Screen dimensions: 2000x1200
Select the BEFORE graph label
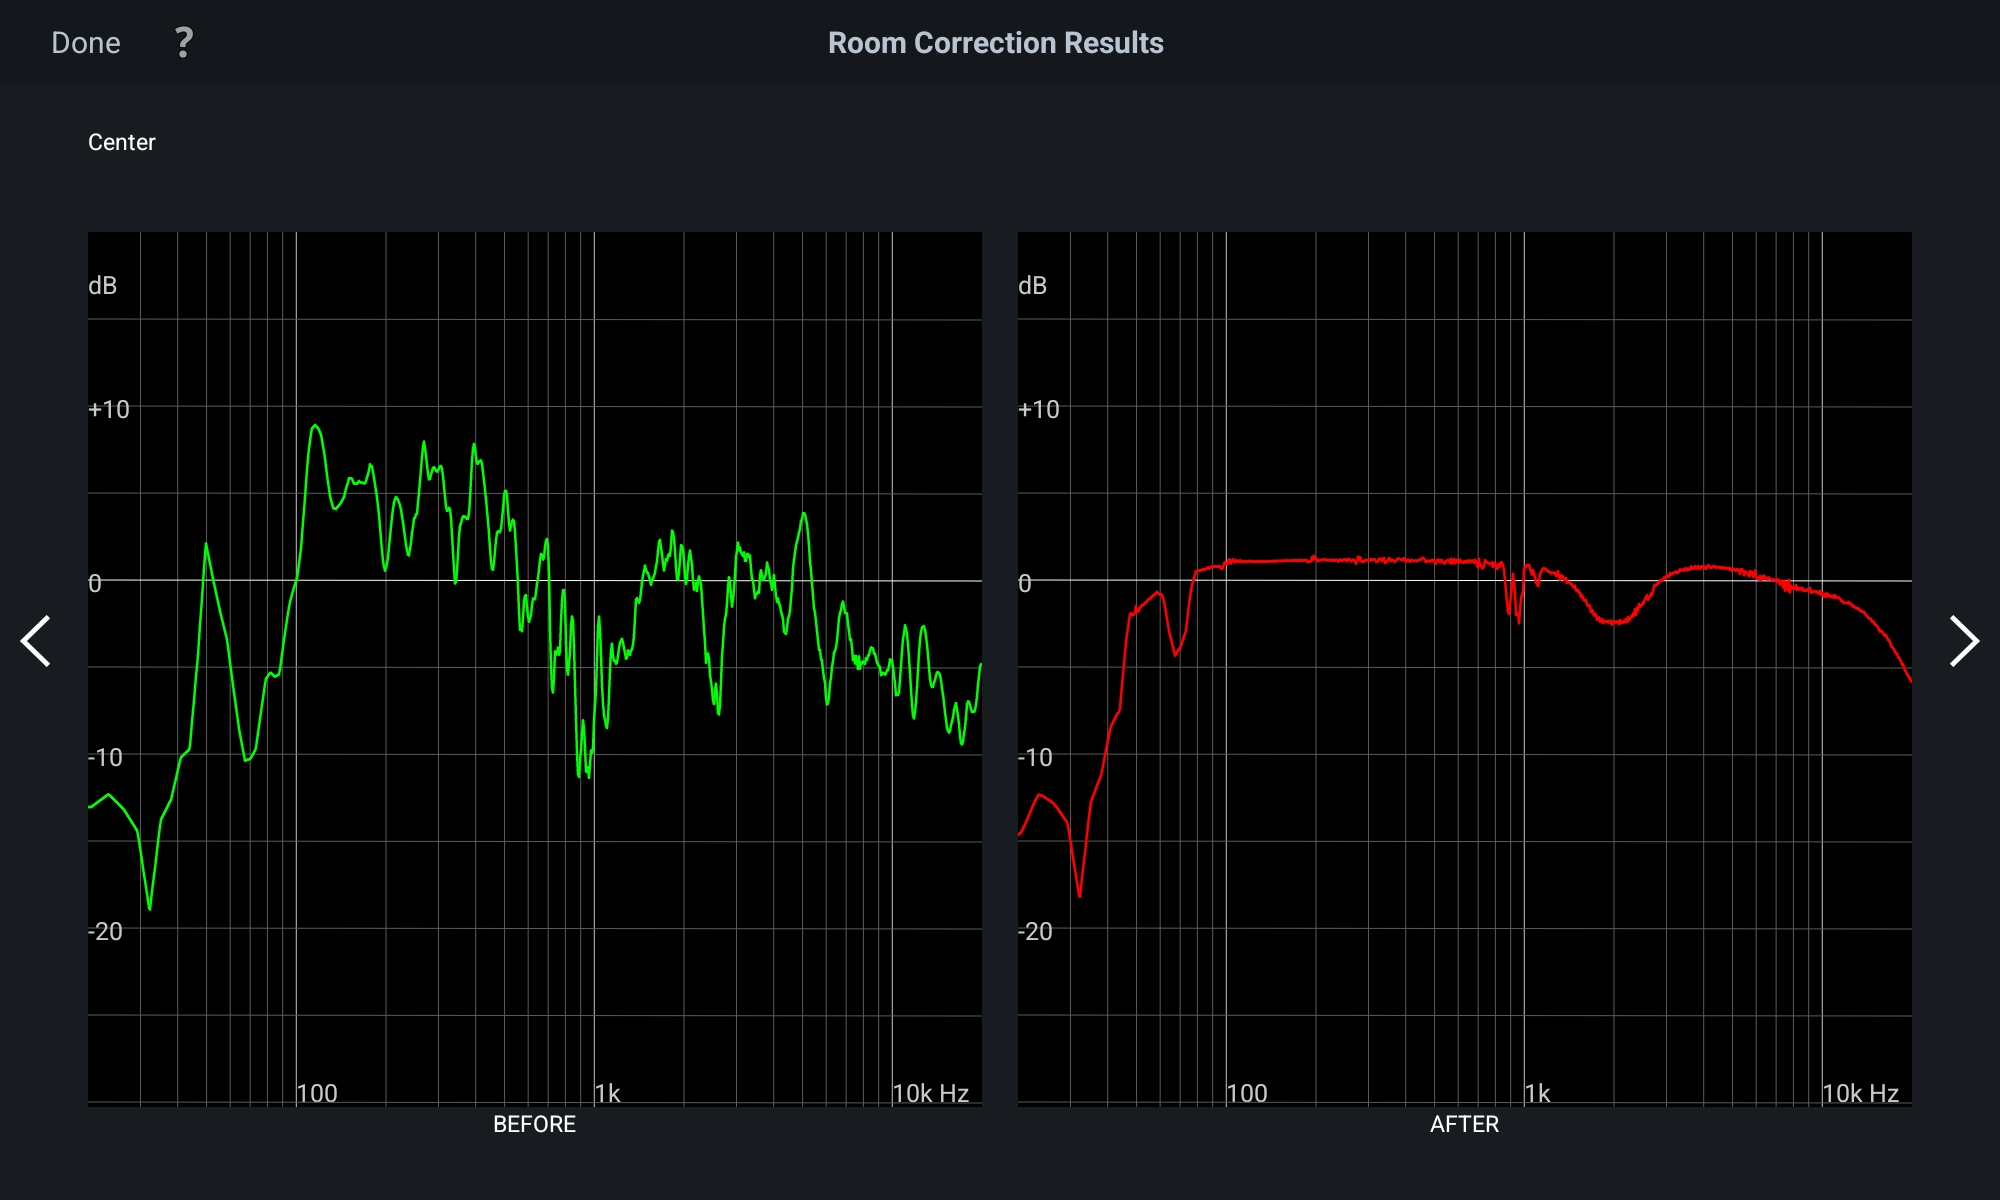pyautogui.click(x=534, y=1124)
